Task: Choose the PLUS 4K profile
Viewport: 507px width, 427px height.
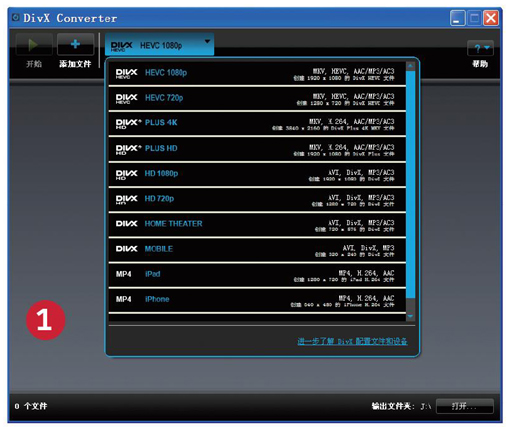Action: (x=257, y=124)
